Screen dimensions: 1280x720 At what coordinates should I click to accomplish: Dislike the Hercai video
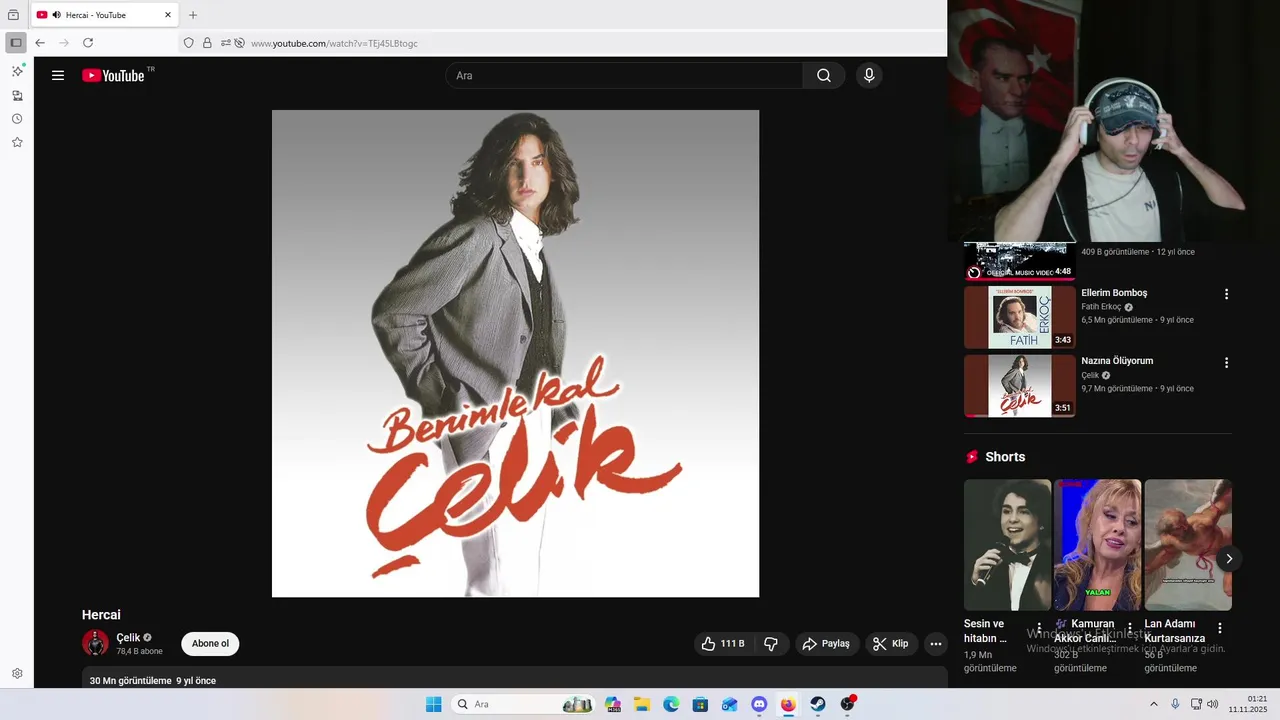771,644
